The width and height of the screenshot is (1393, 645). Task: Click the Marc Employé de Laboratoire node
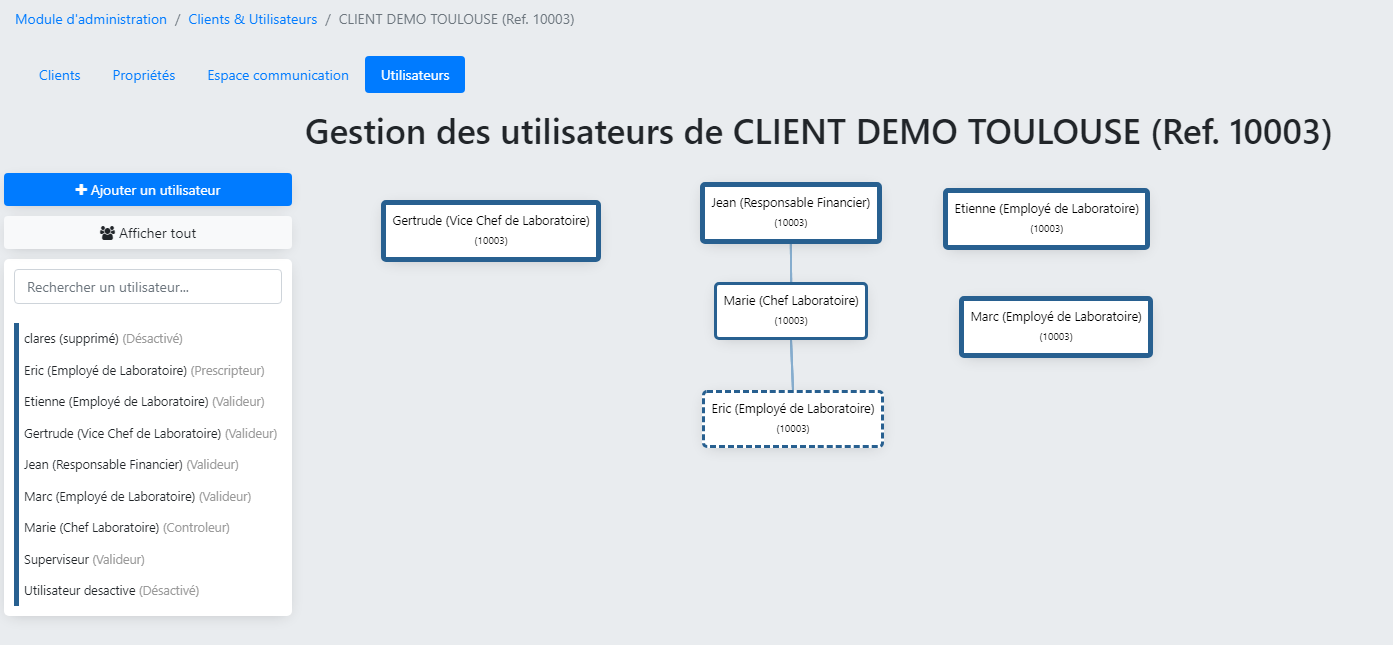pyautogui.click(x=1056, y=326)
